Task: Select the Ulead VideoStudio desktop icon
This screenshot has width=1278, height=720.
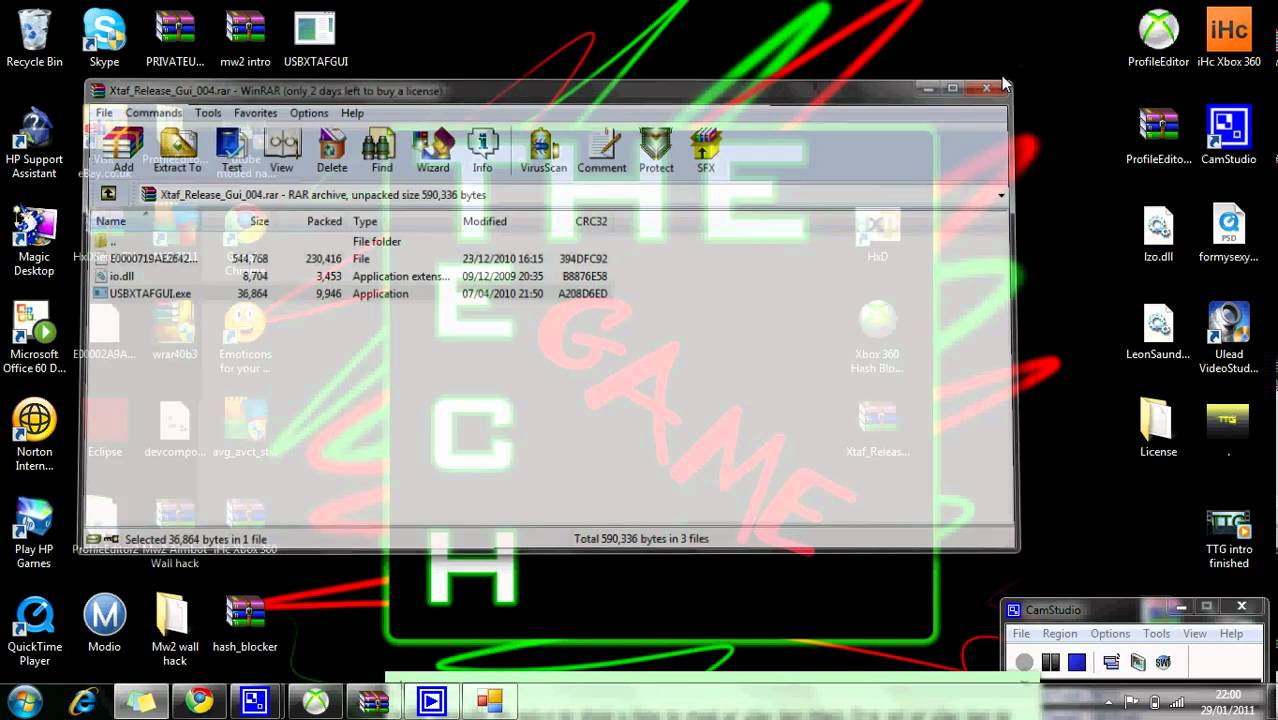Action: pyautogui.click(x=1229, y=338)
